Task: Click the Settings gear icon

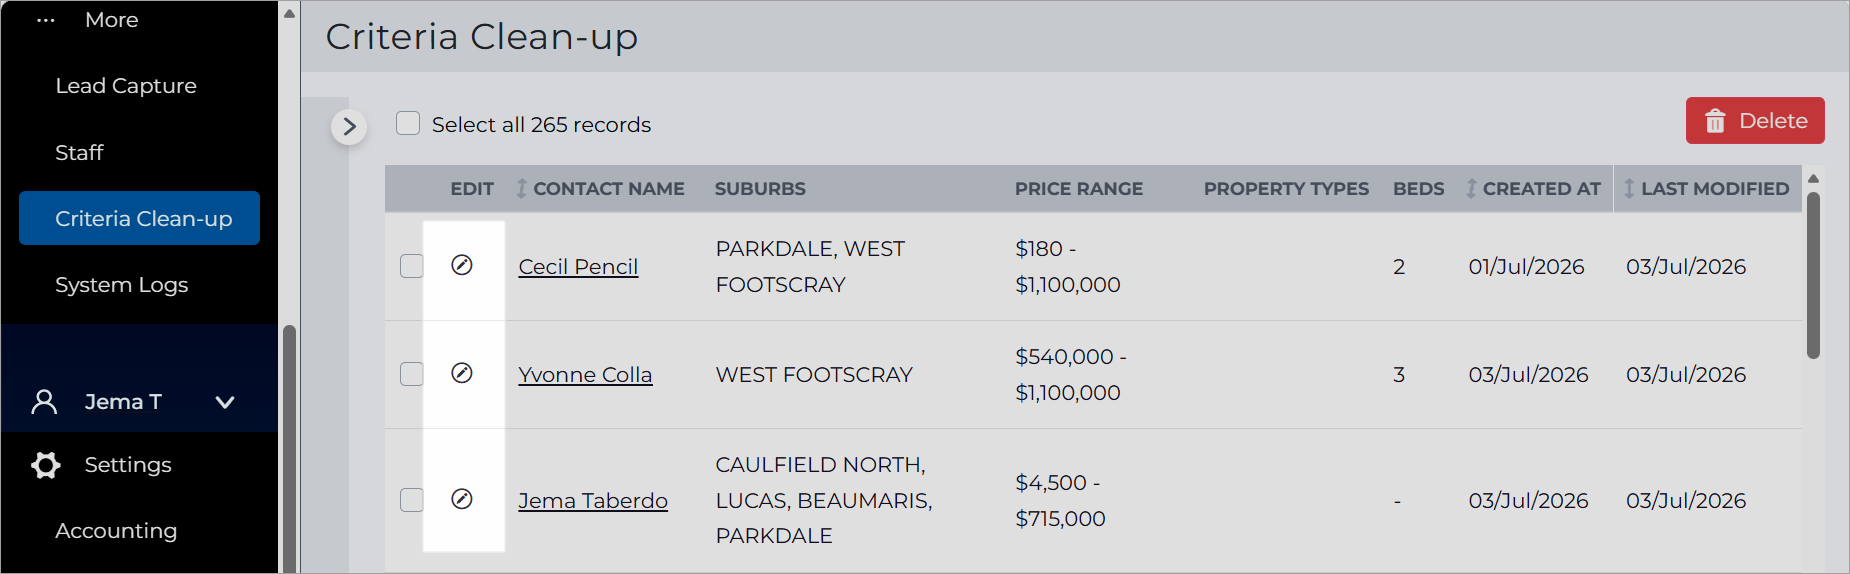Action: pos(46,465)
